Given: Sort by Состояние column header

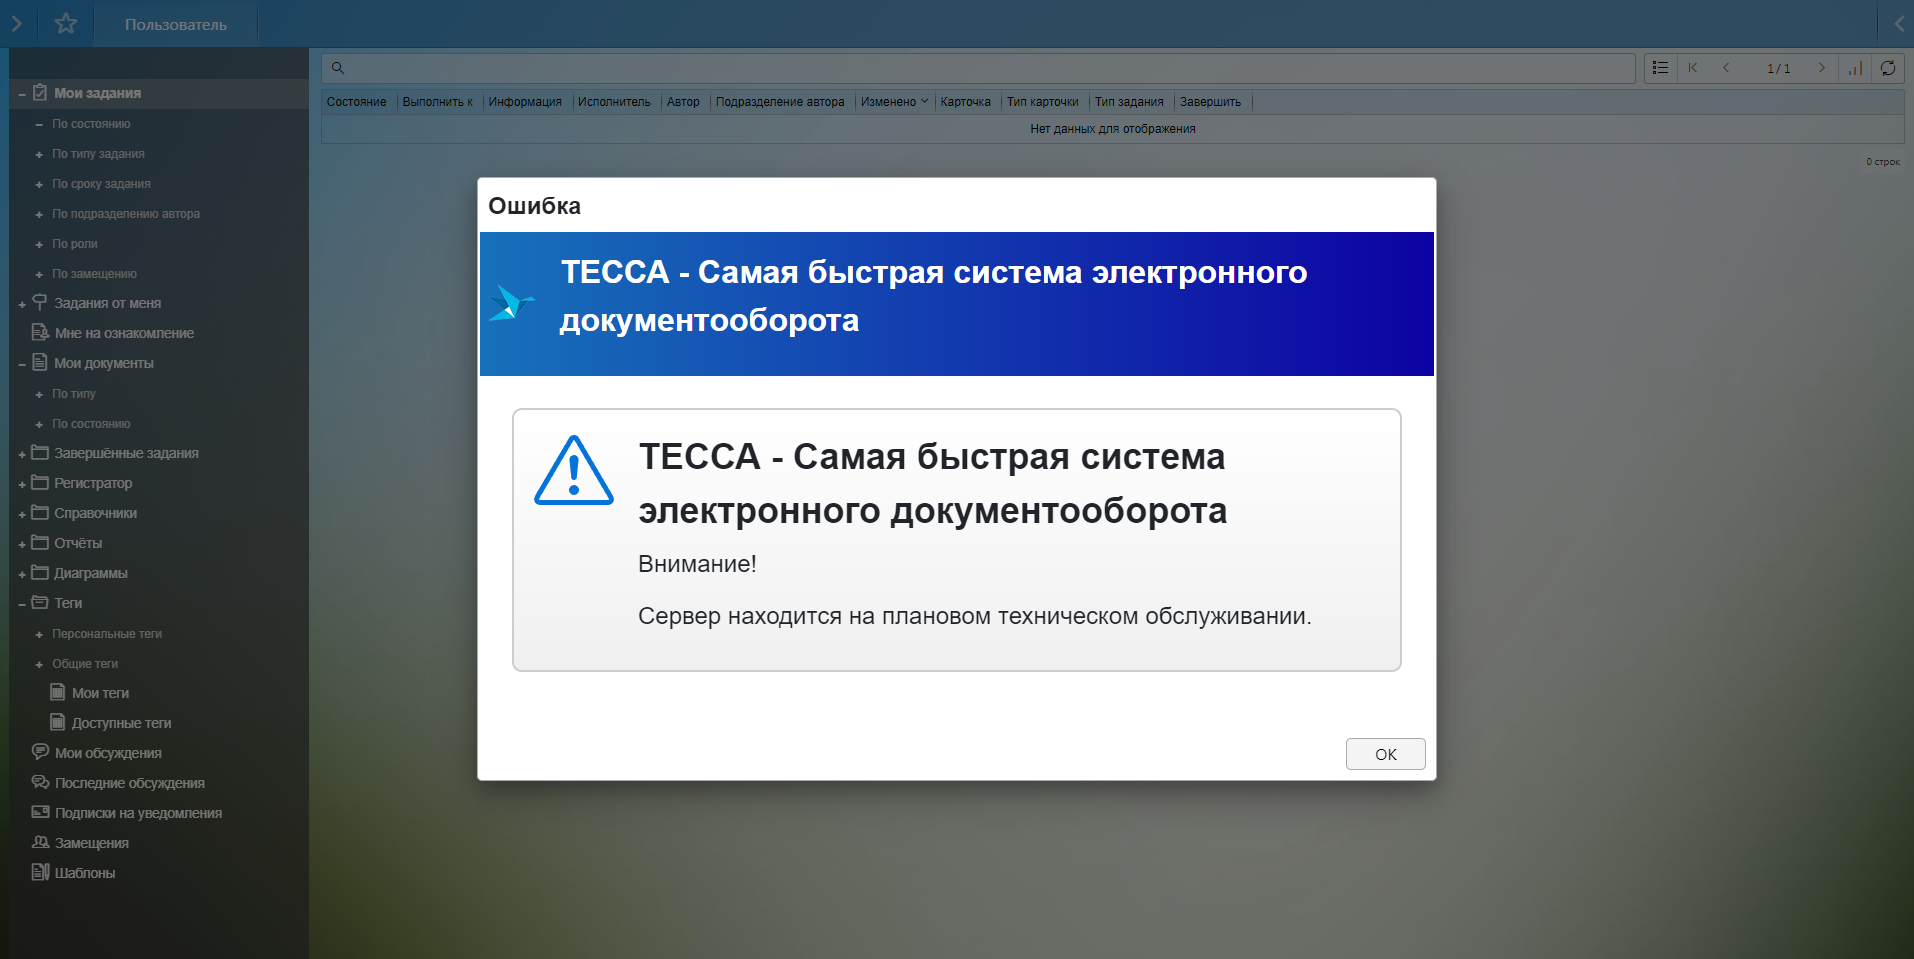Looking at the screenshot, I should tap(356, 102).
